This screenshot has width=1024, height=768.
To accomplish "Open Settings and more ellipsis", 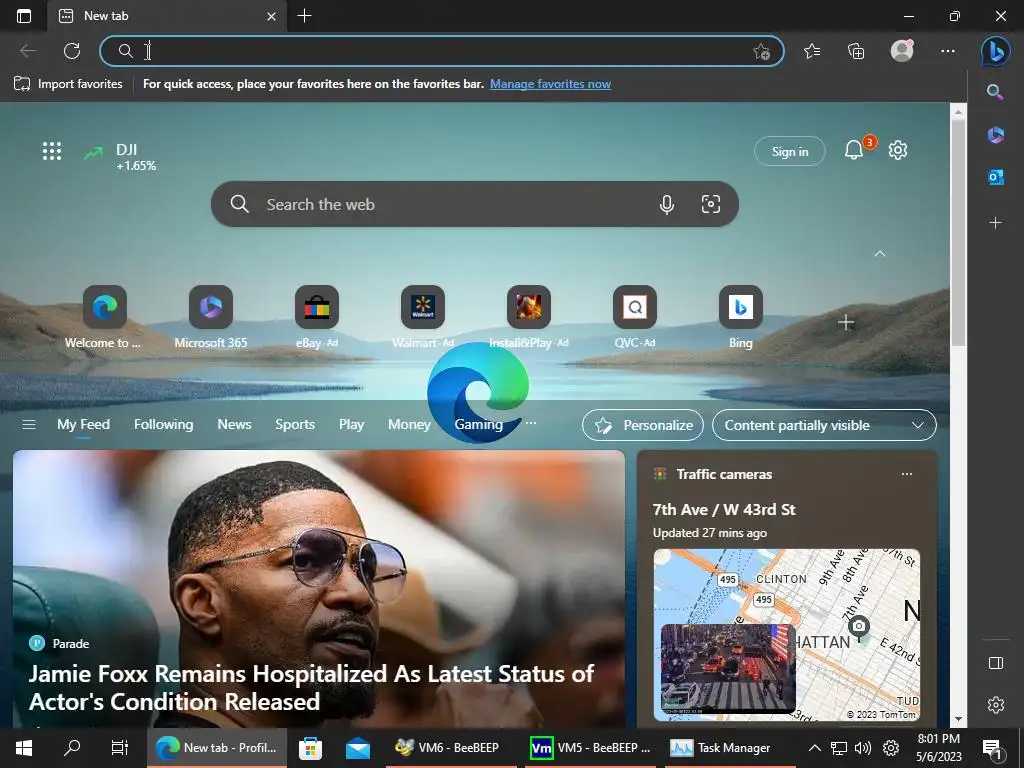I will (948, 51).
